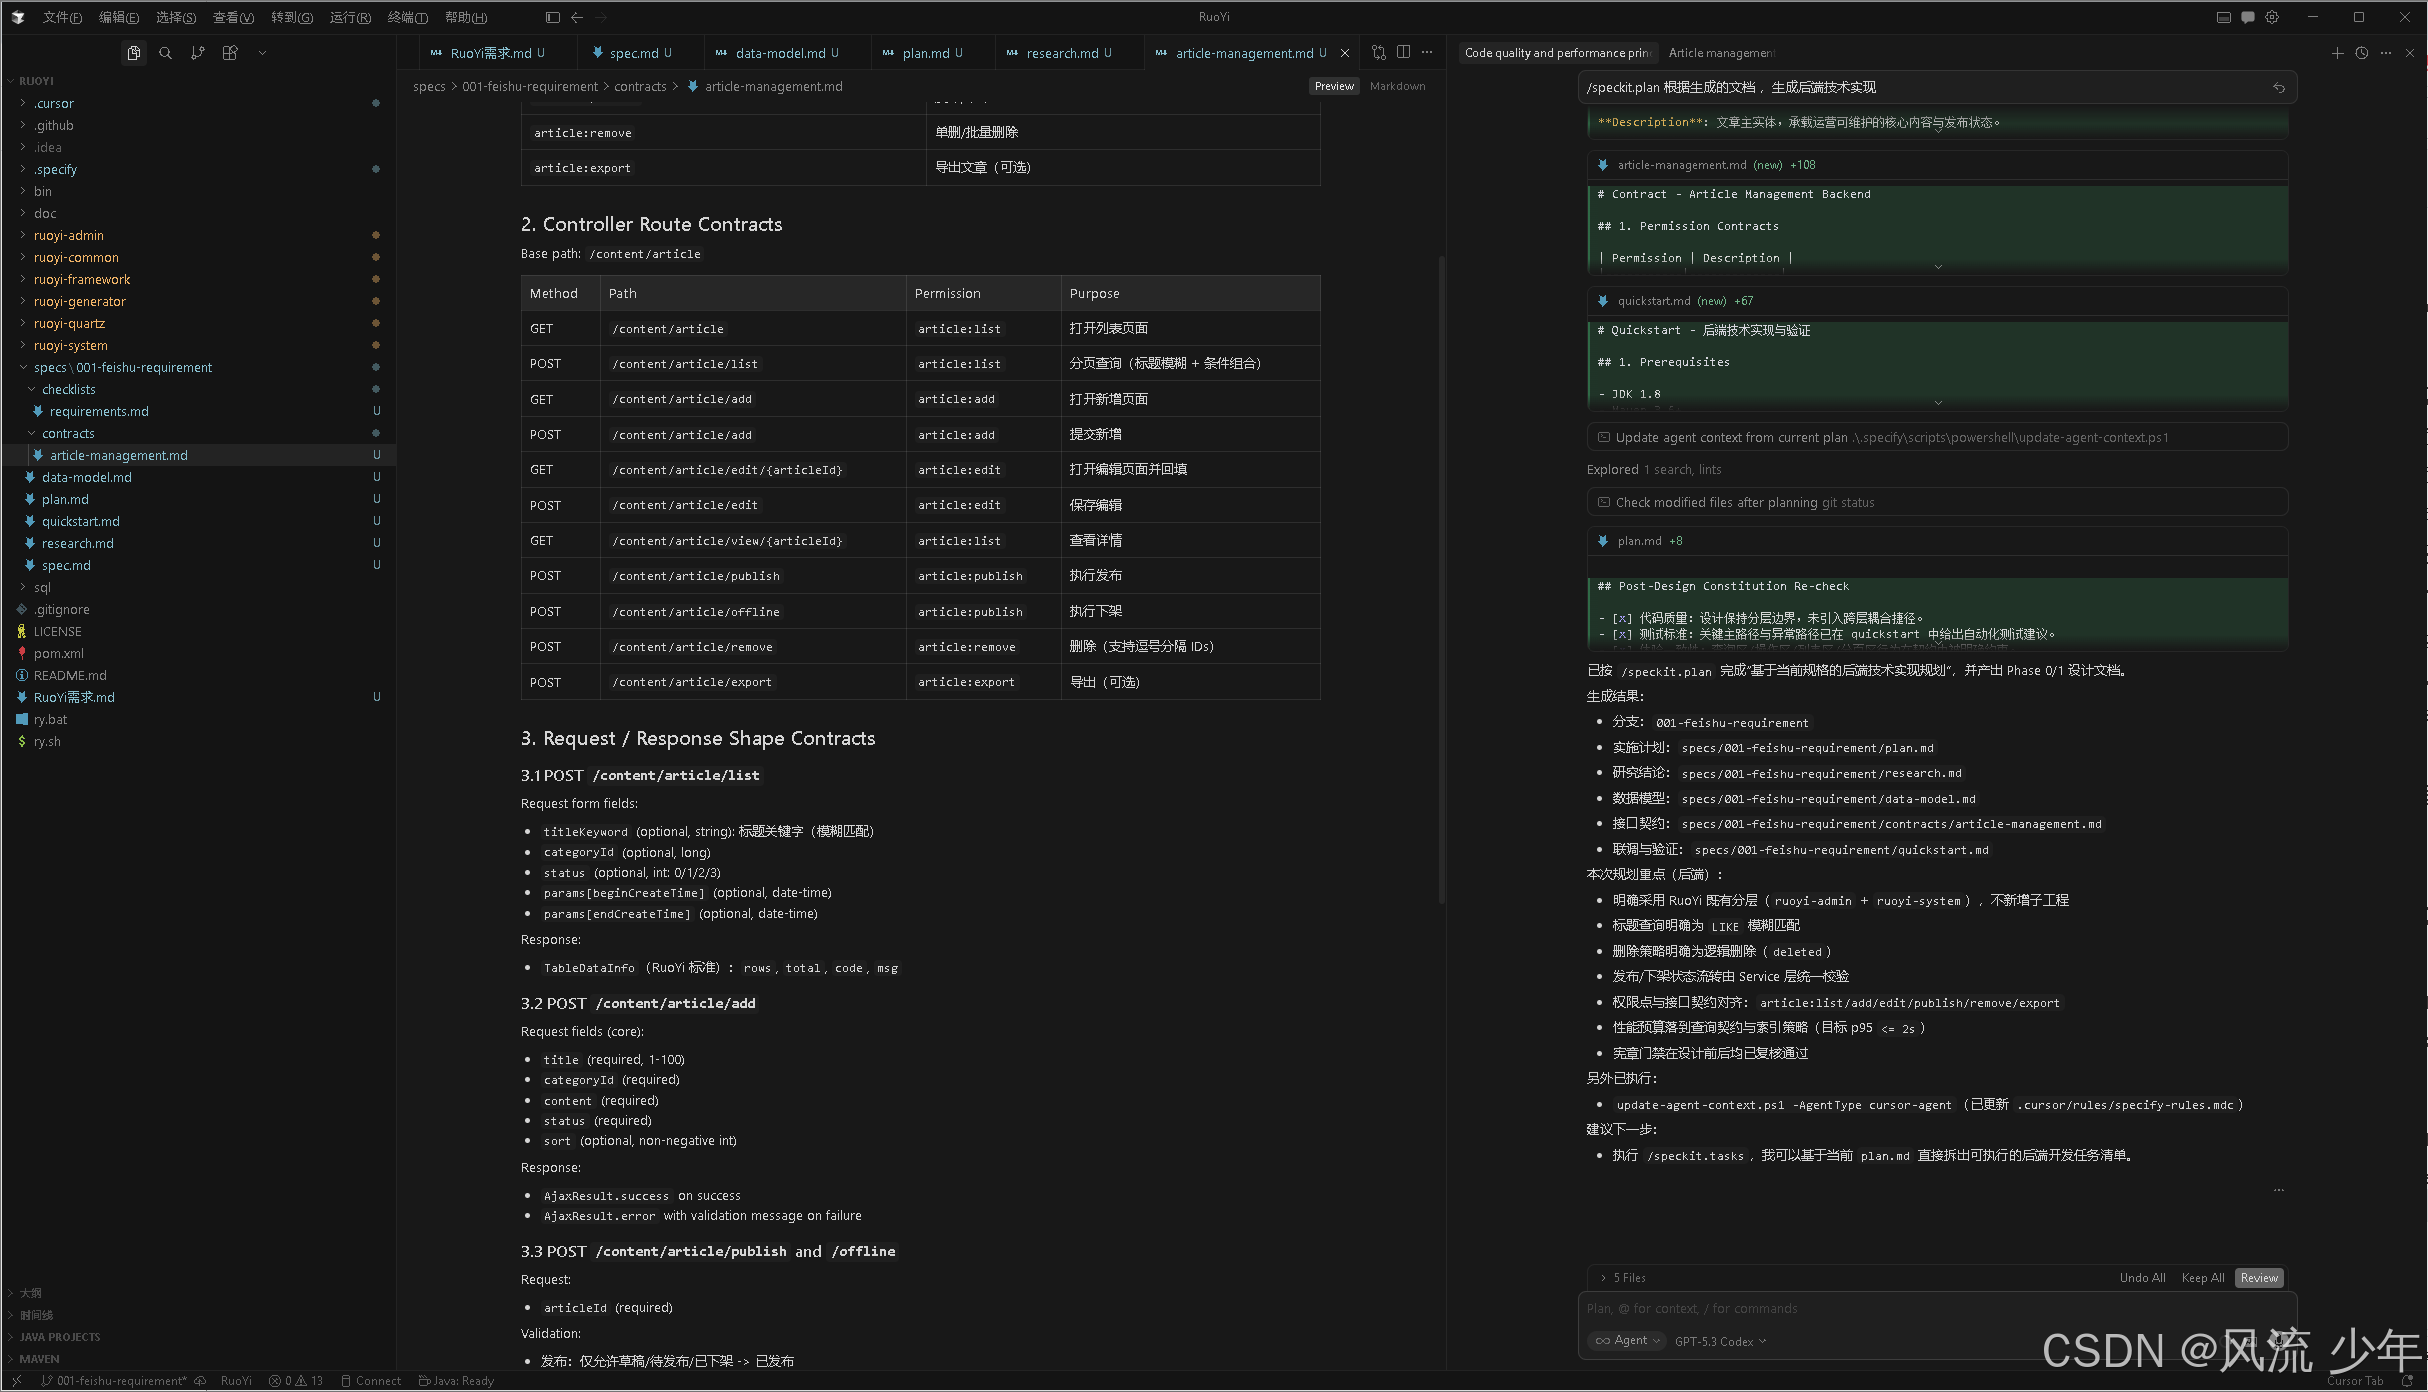The width and height of the screenshot is (2428, 1392).
Task: Open the Source Control view icon
Action: [x=197, y=53]
